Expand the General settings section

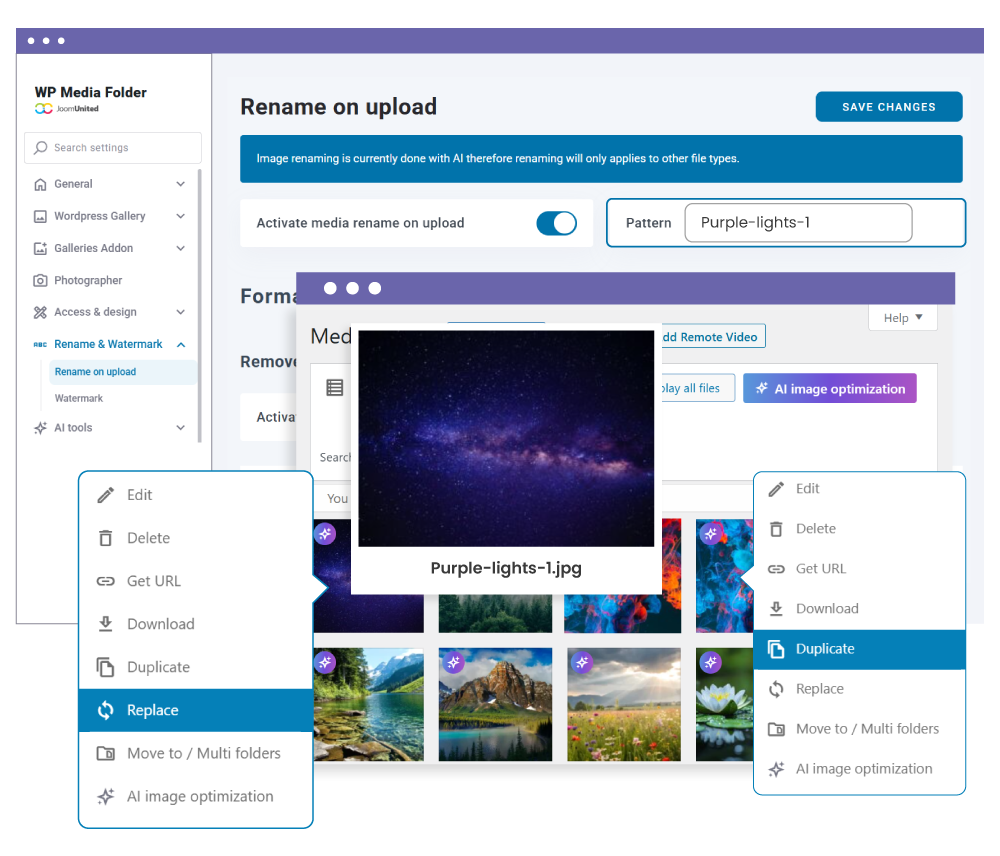click(180, 184)
